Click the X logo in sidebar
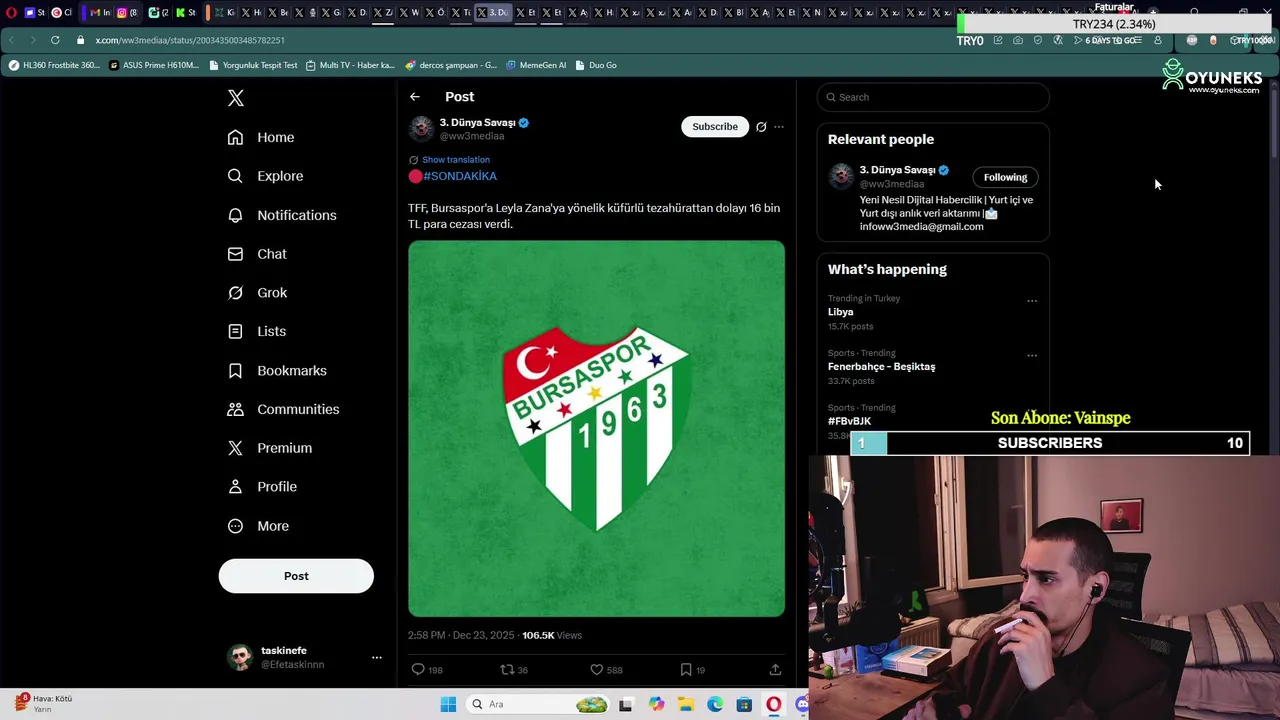This screenshot has height=720, width=1280. tap(235, 98)
